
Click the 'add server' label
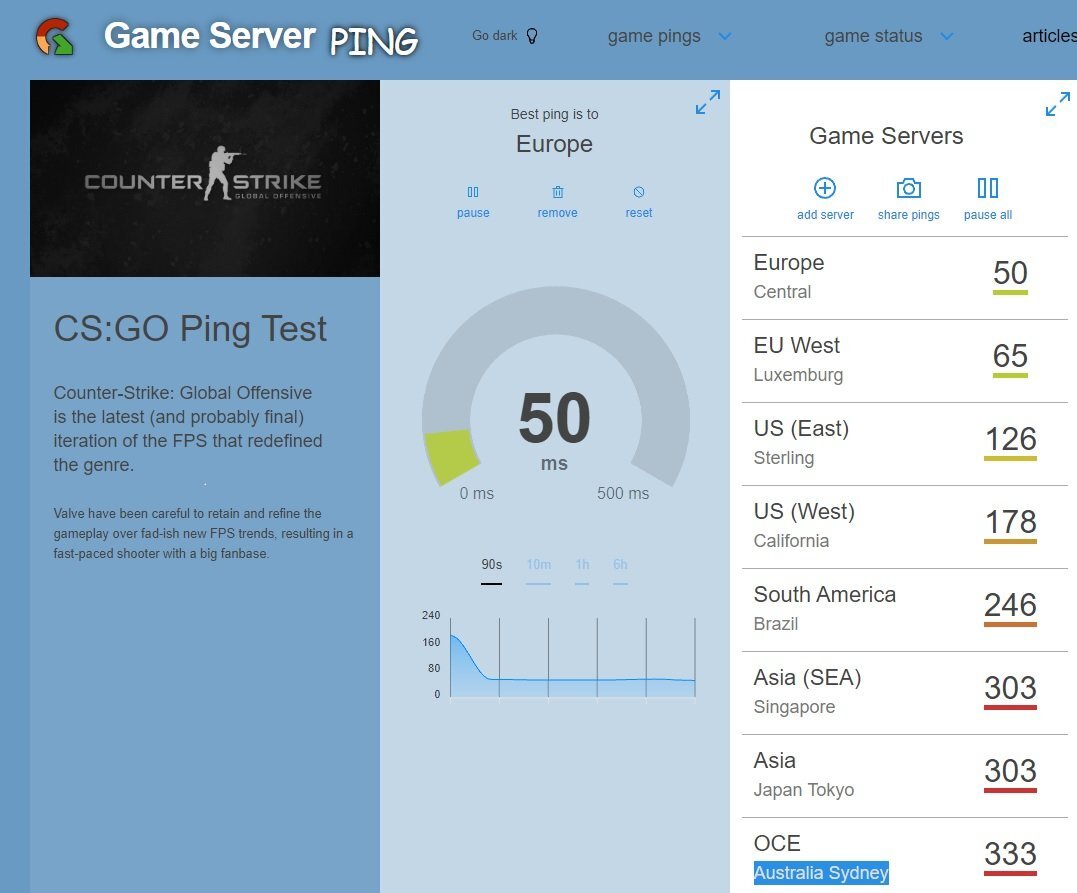click(x=825, y=214)
